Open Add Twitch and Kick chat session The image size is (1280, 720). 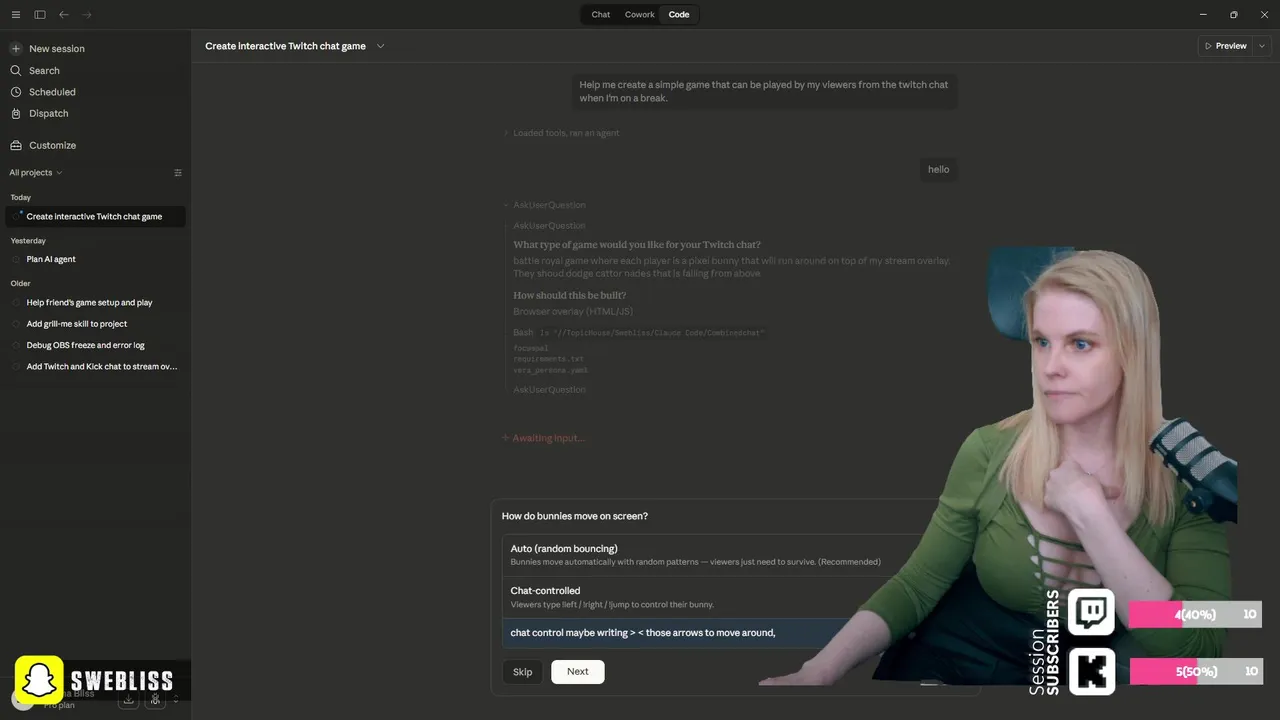coord(96,367)
